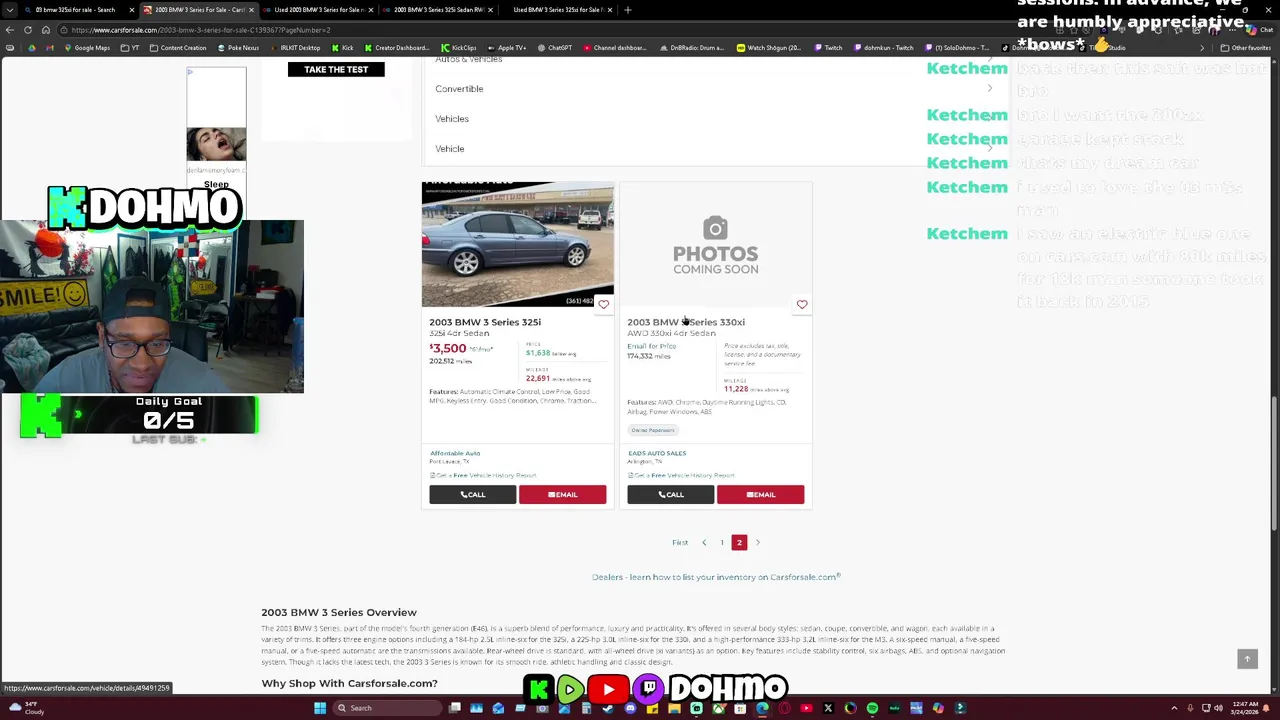The width and height of the screenshot is (1280, 720).
Task: Open Opera browser from the taskbar
Action: (784, 708)
